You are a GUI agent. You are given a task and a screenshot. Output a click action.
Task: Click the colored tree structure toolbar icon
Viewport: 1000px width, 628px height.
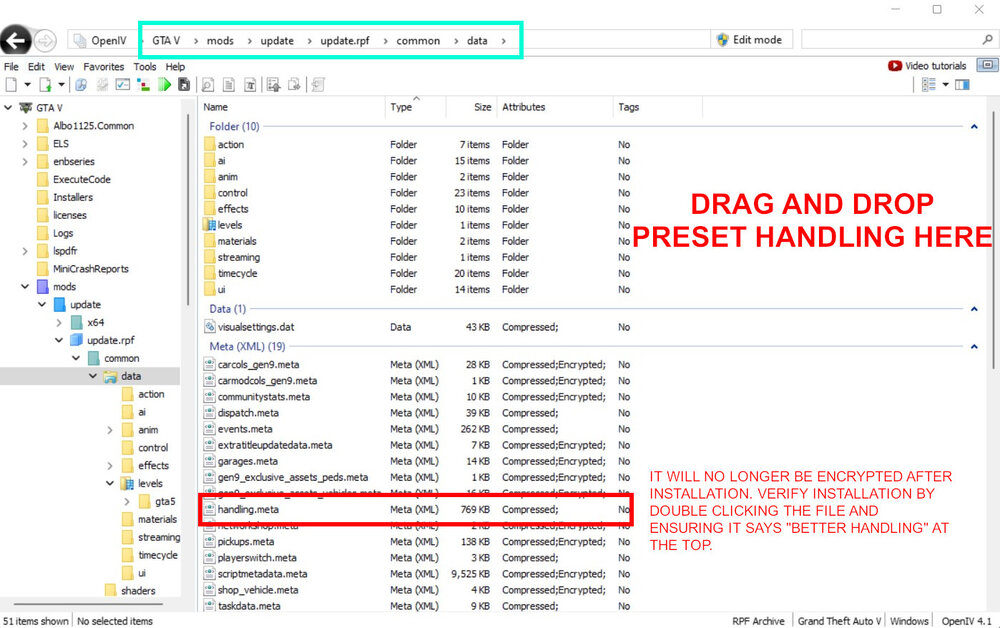point(143,84)
